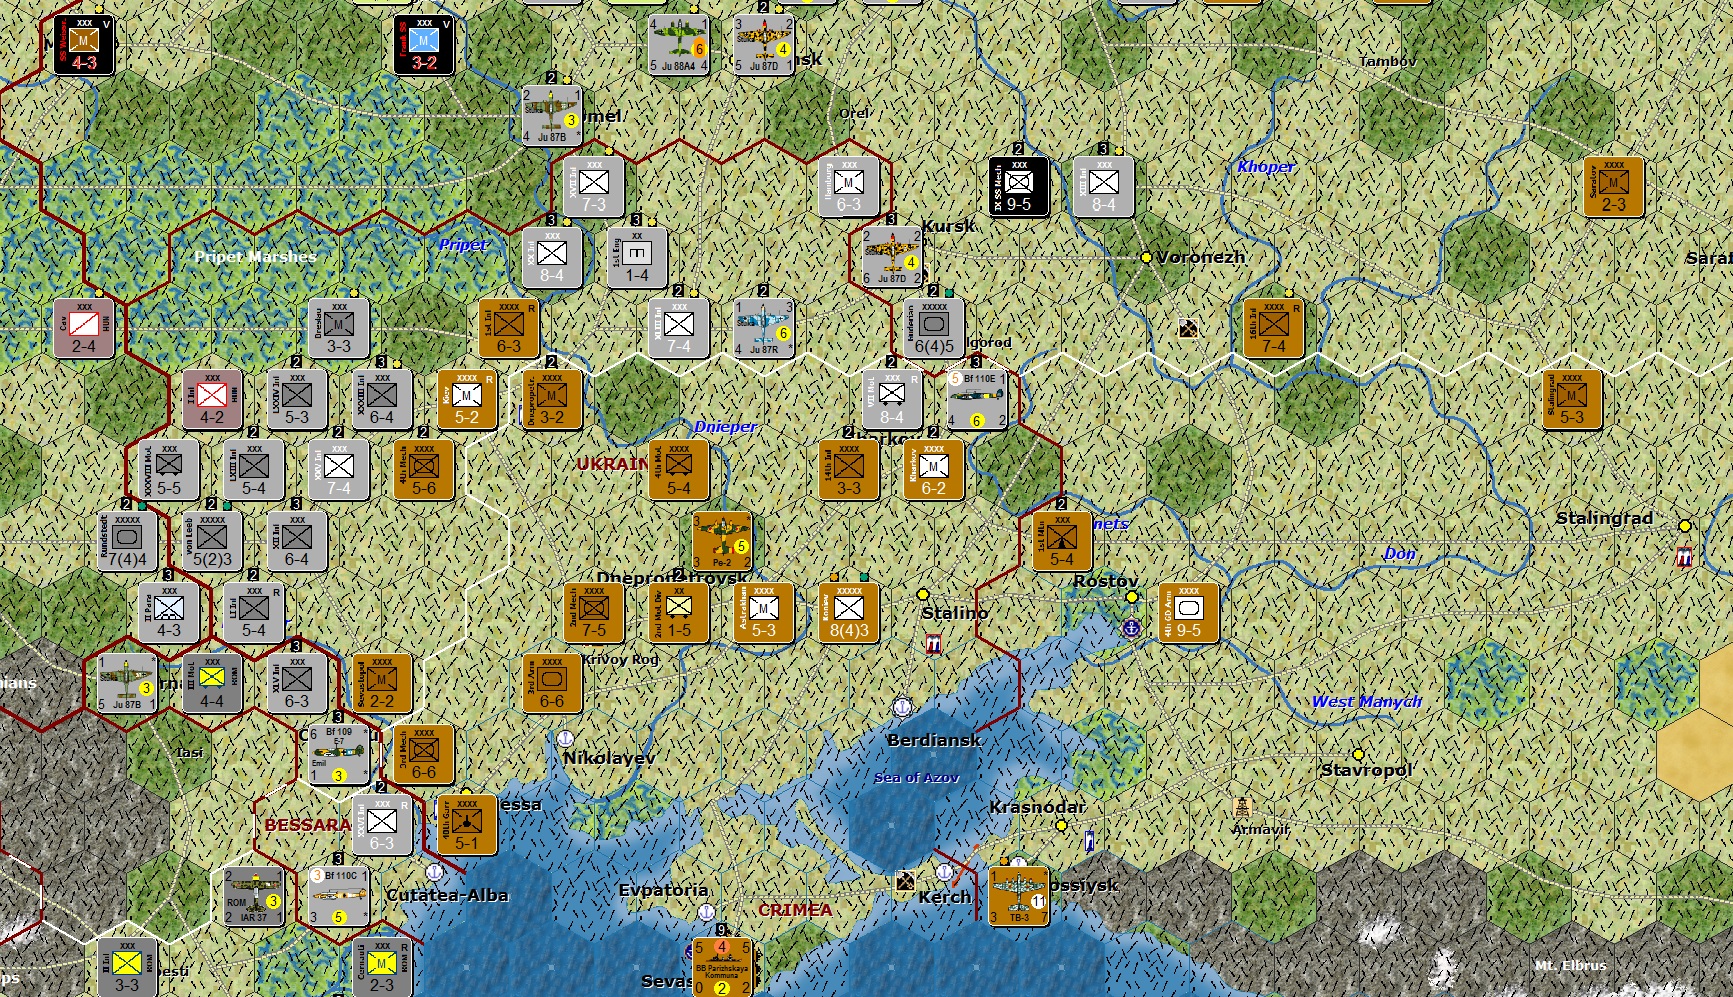Click the Stalingrad 5-3 counter

(x=1572, y=399)
